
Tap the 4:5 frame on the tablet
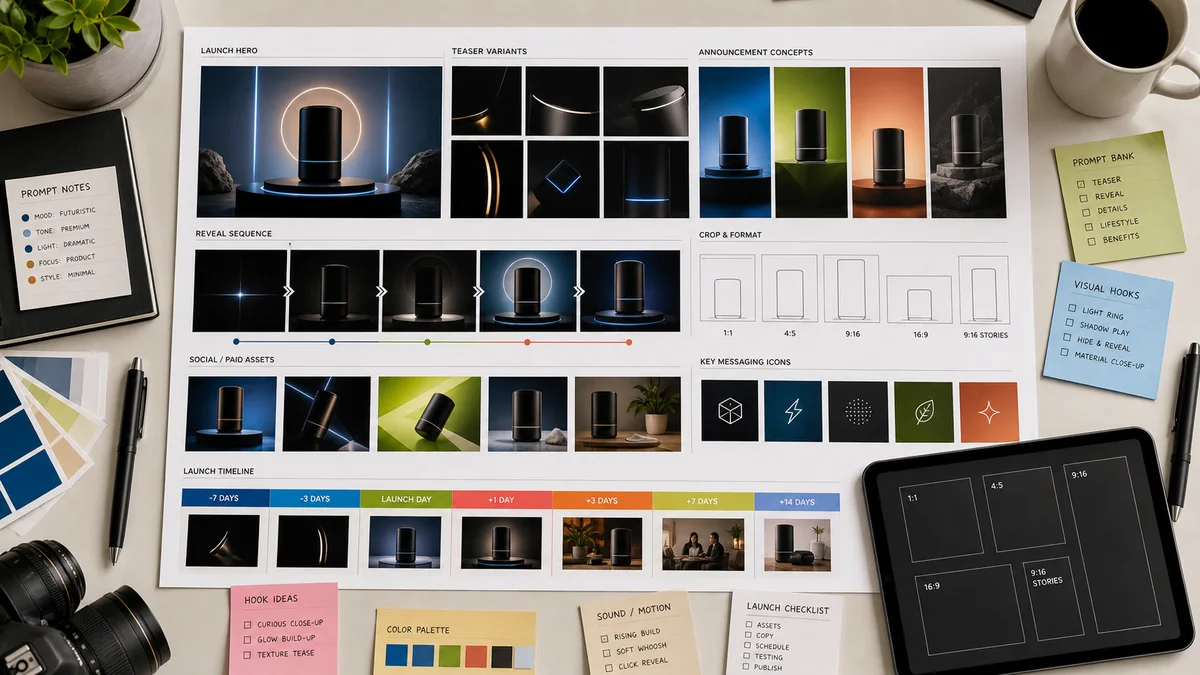(1024, 508)
